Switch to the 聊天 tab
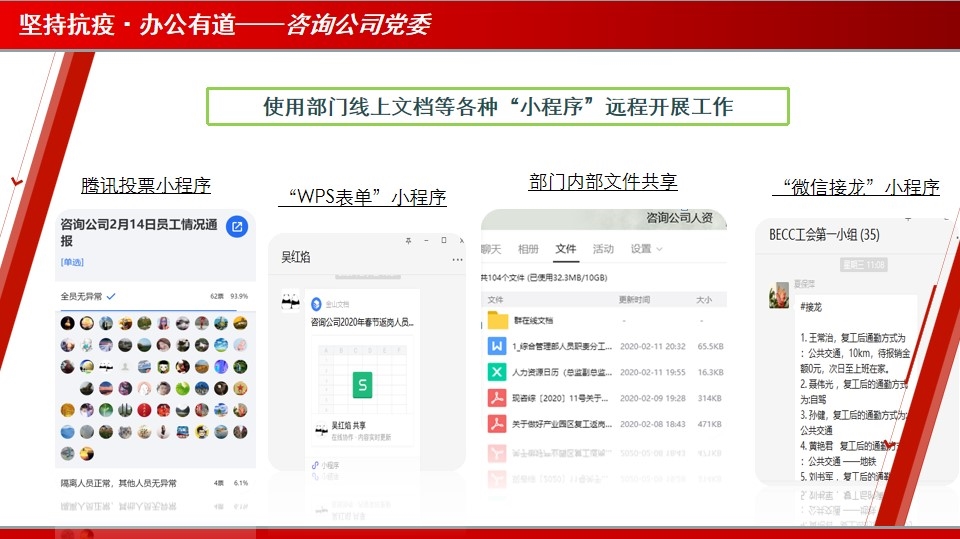This screenshot has width=960, height=539. click(491, 249)
